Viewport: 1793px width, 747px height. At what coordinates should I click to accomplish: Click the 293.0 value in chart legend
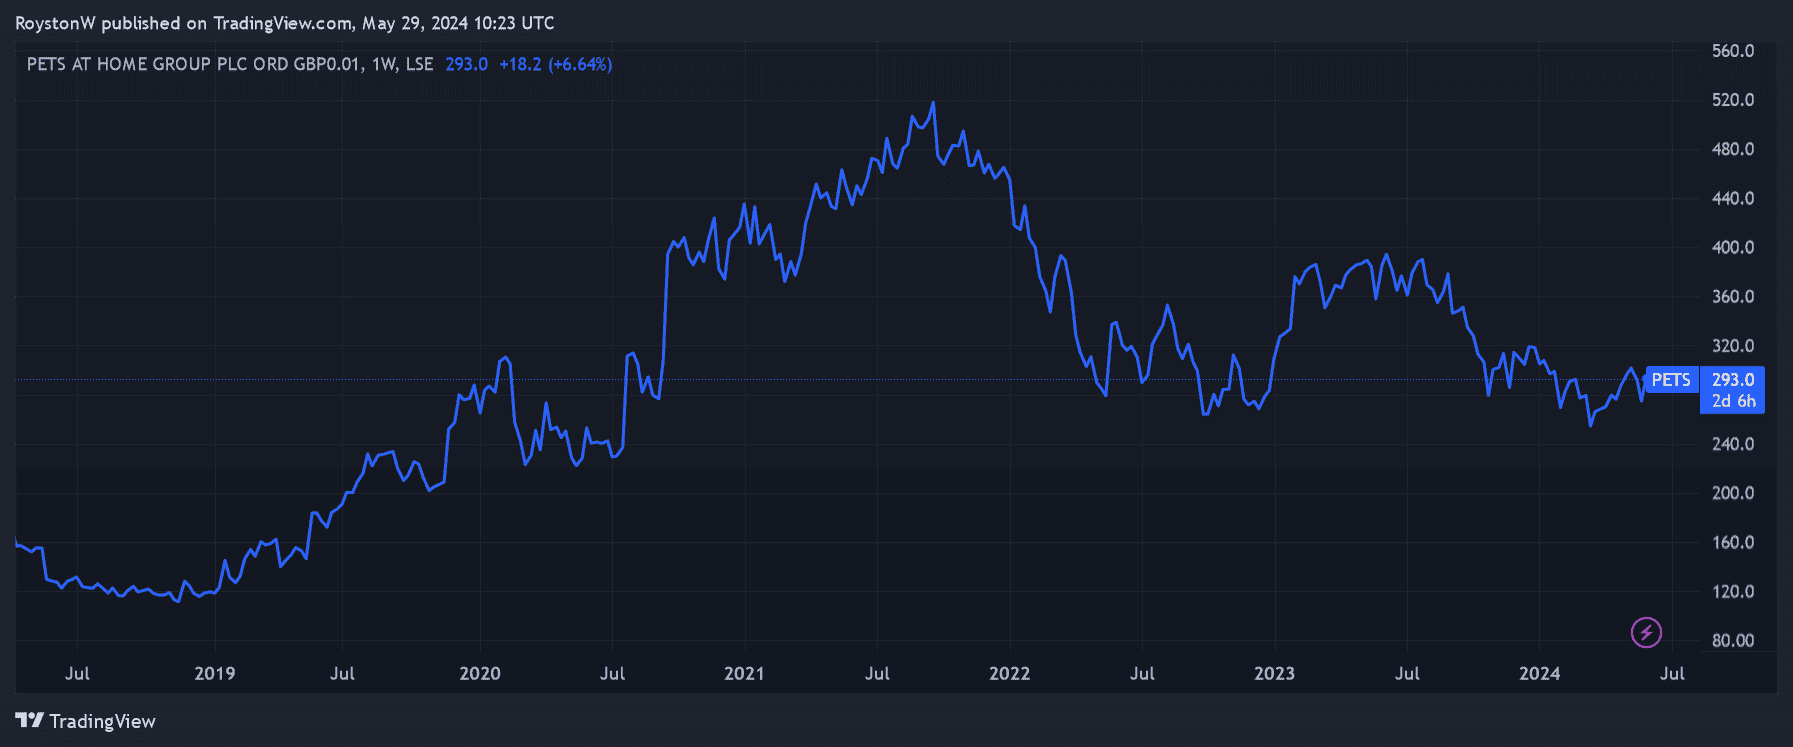click(466, 64)
